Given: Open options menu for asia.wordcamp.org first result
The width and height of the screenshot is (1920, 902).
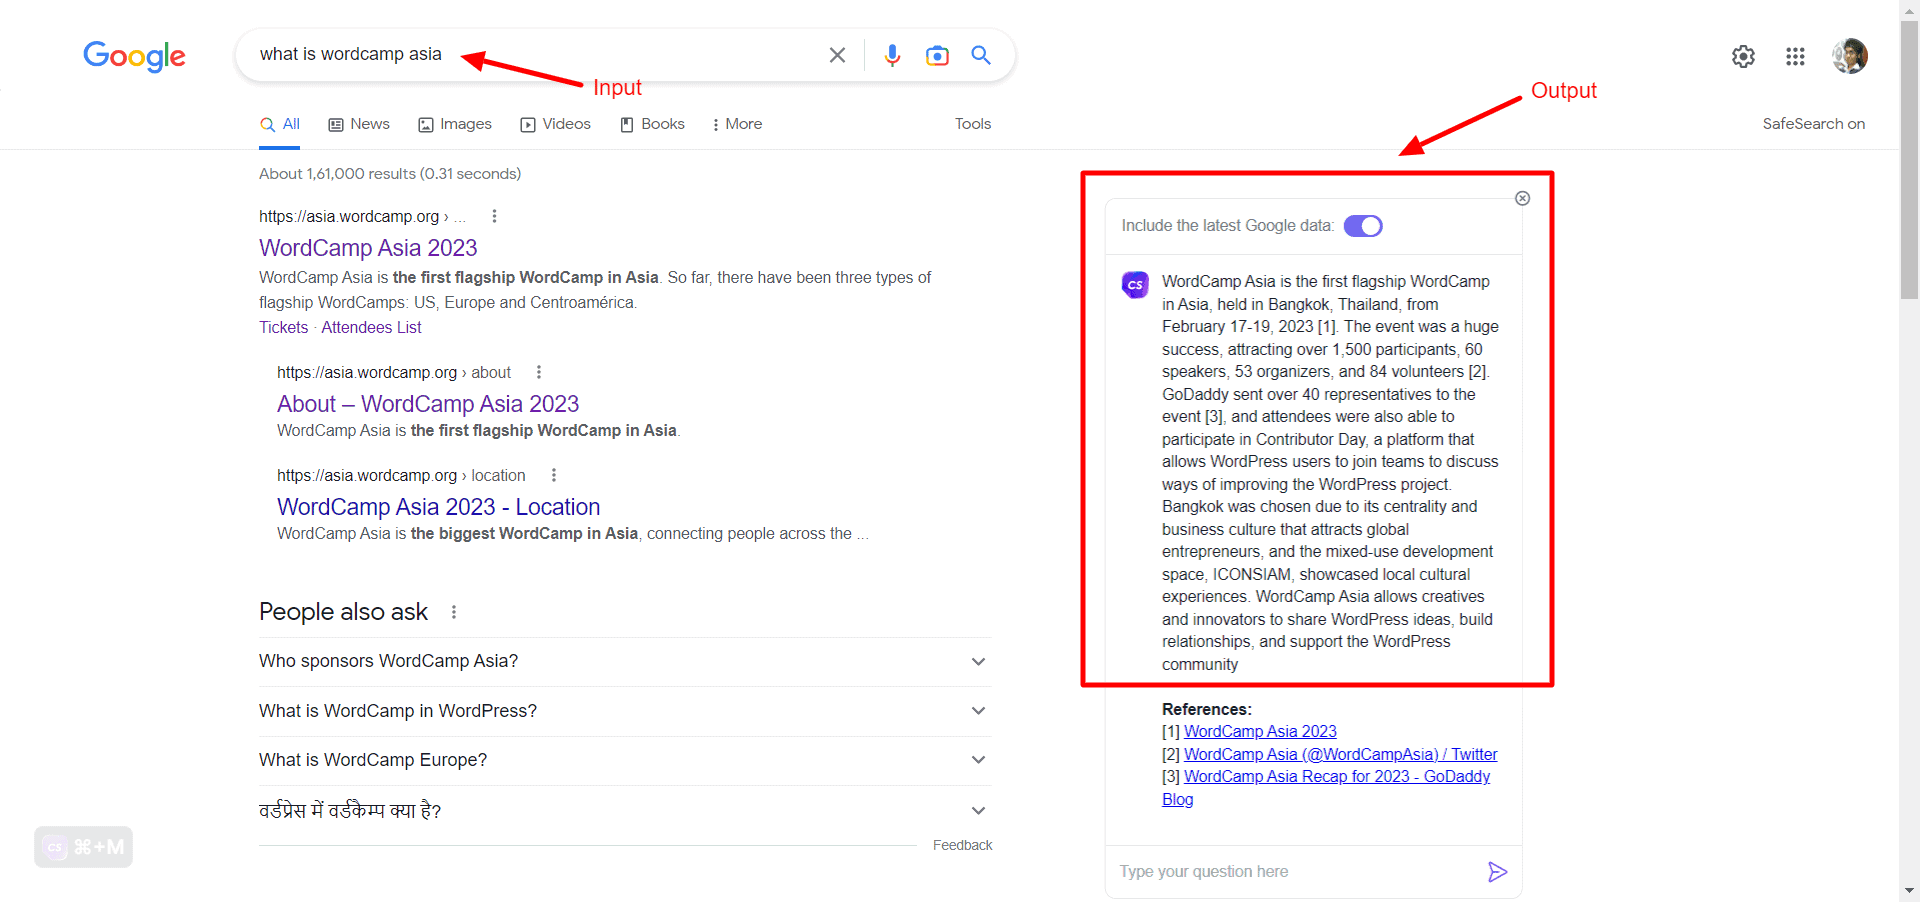Looking at the screenshot, I should [x=494, y=216].
